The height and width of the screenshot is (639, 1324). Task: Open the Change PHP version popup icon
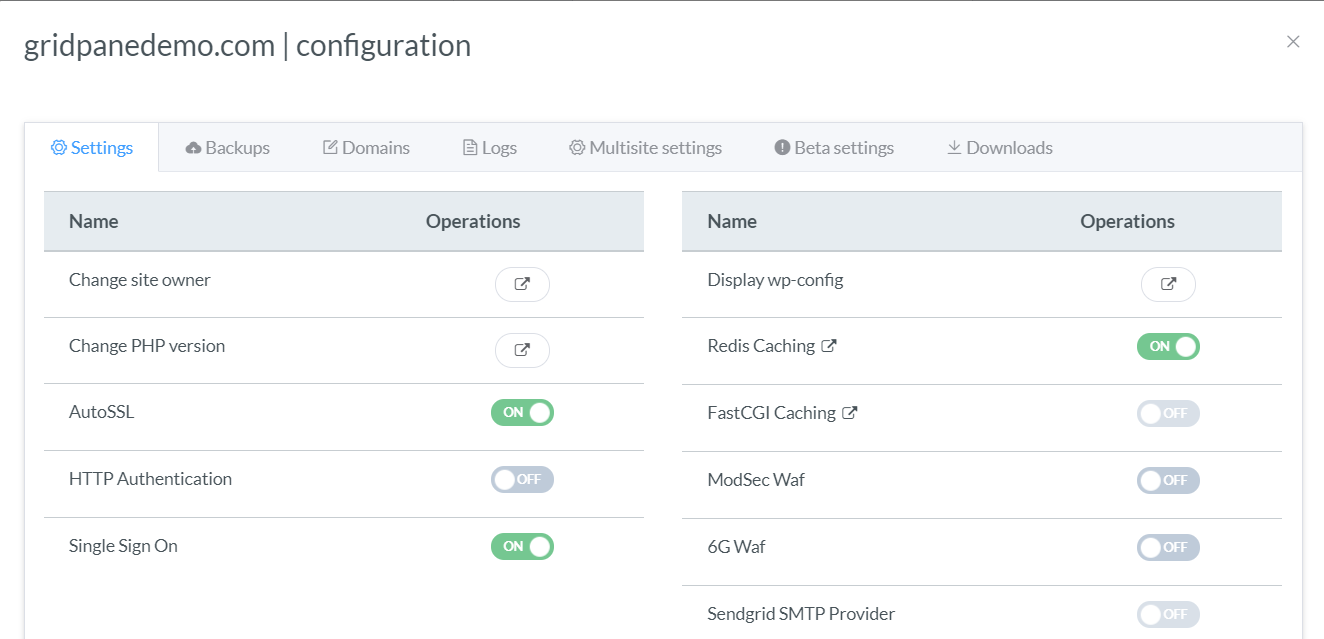[x=522, y=350]
